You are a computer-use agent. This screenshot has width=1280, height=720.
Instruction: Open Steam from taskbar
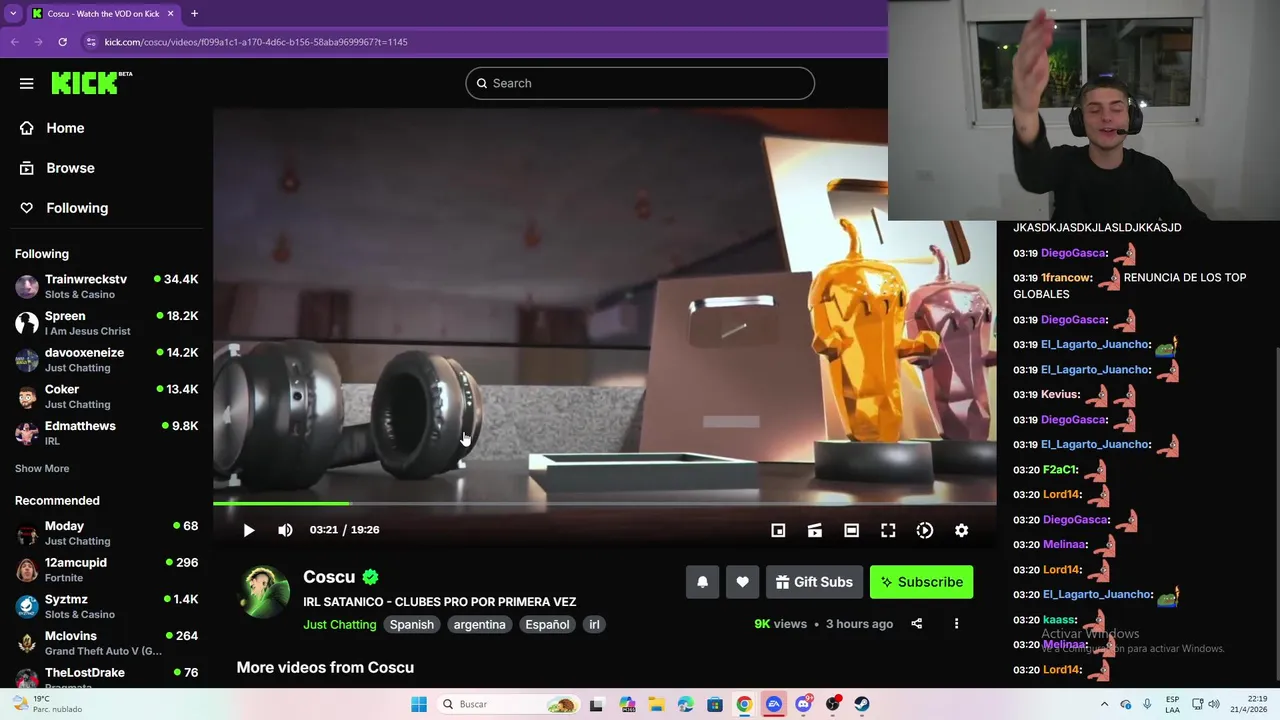click(x=862, y=704)
